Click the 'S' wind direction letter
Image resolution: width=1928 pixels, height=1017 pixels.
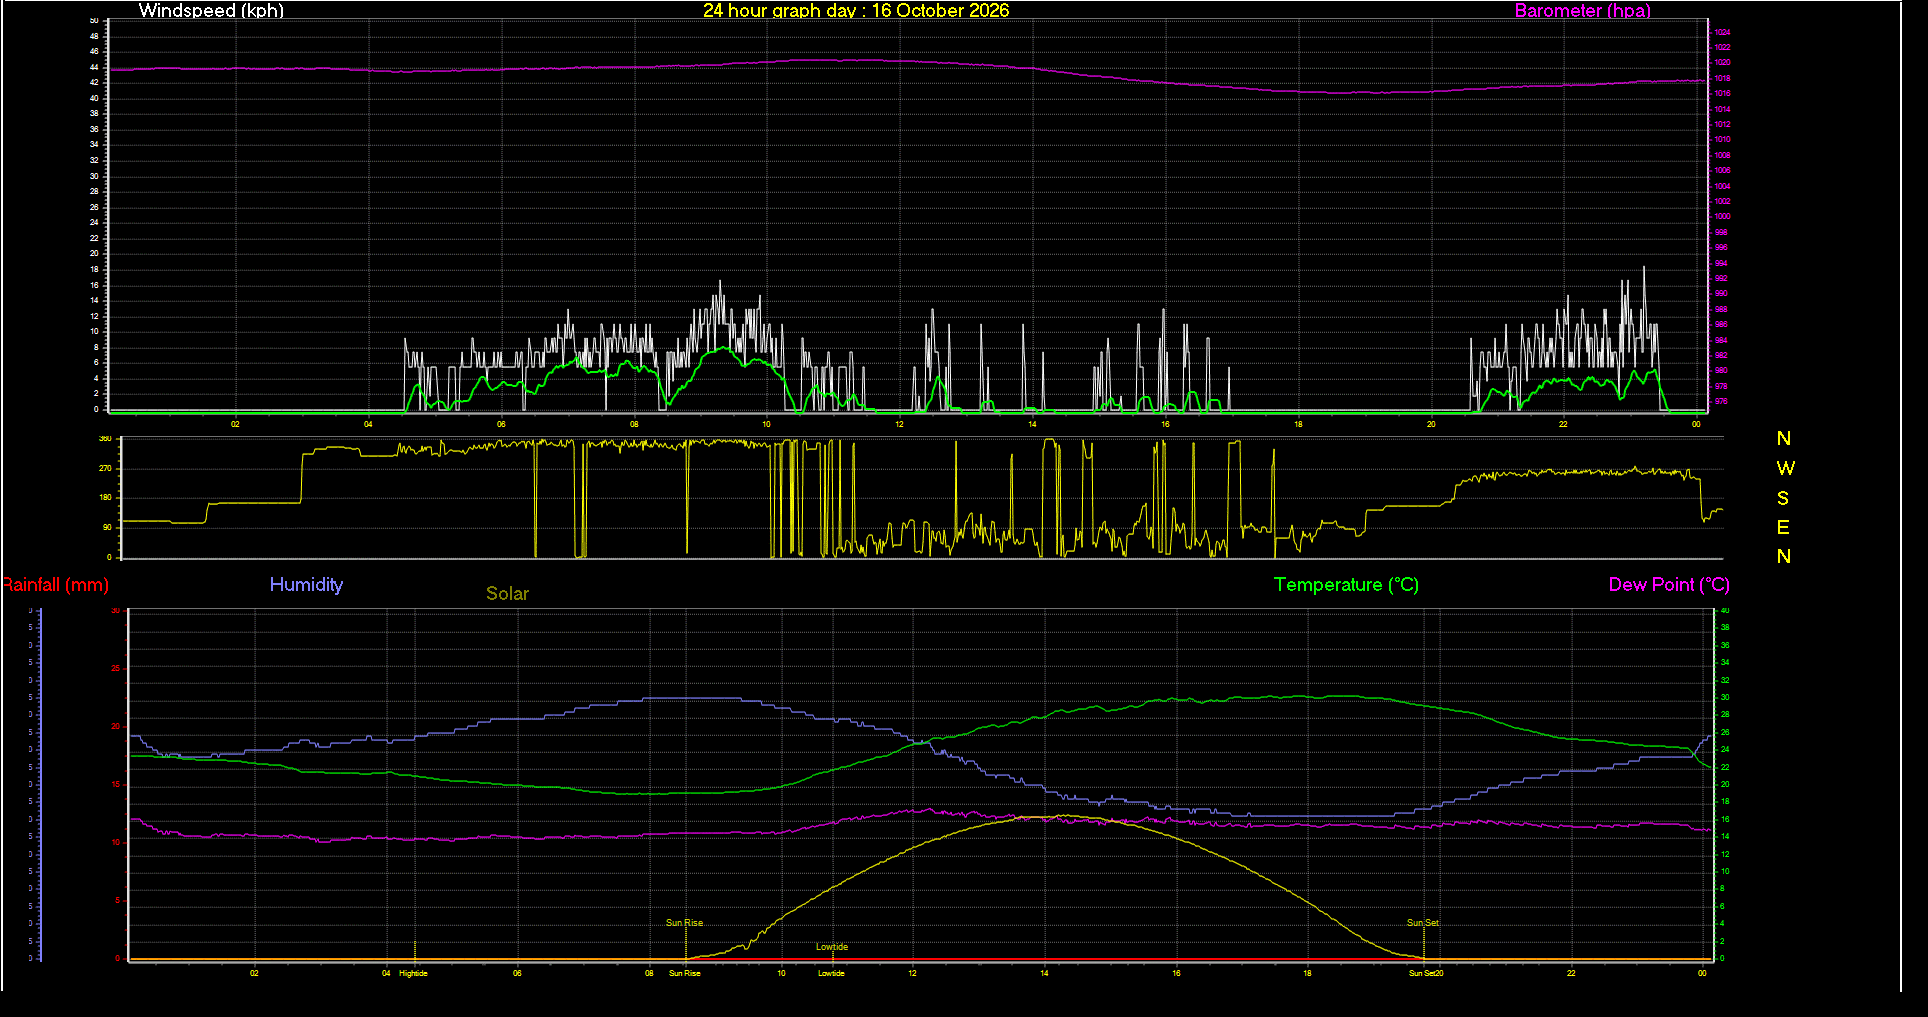1783,498
